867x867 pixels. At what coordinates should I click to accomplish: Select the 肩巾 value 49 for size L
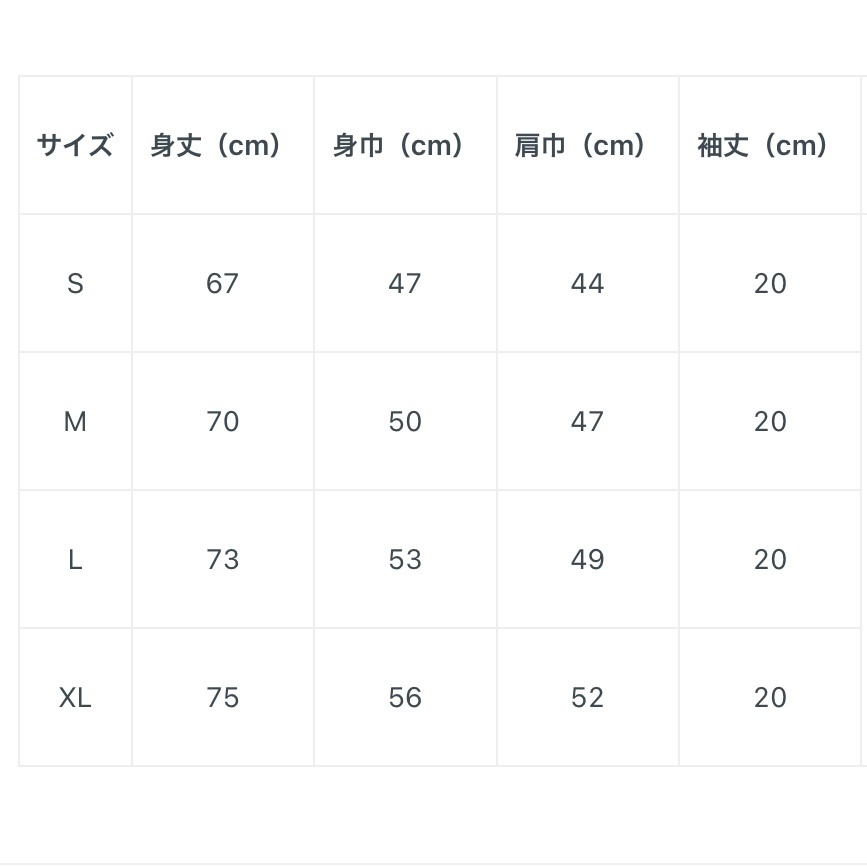click(x=587, y=560)
